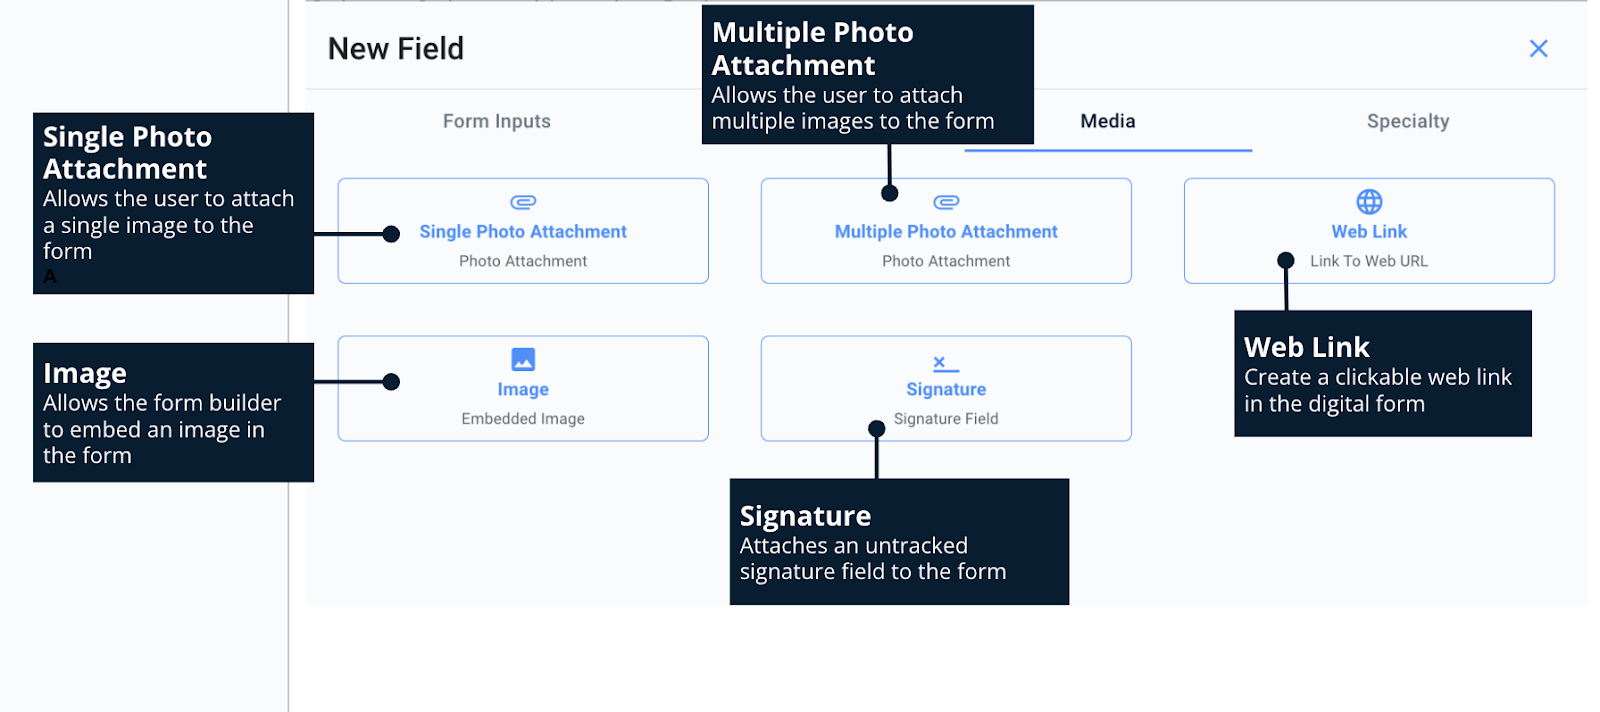Click the Image callout describing embedded images
The image size is (1600, 712).
173,411
